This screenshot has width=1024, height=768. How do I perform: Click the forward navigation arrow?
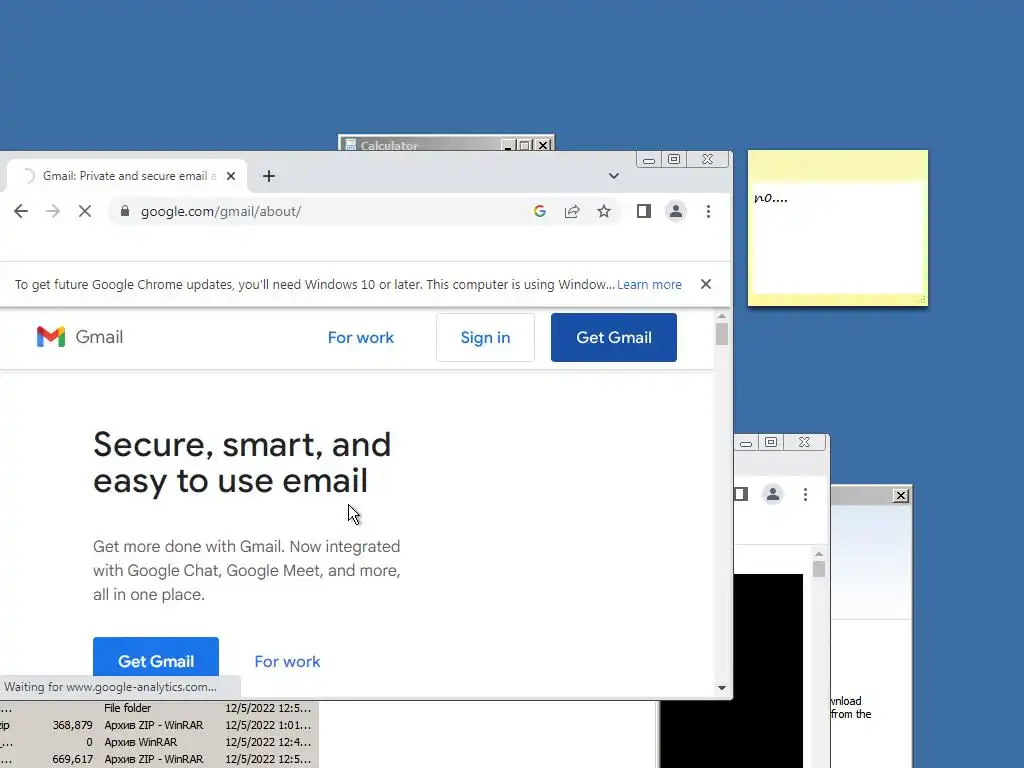pyautogui.click(x=53, y=211)
